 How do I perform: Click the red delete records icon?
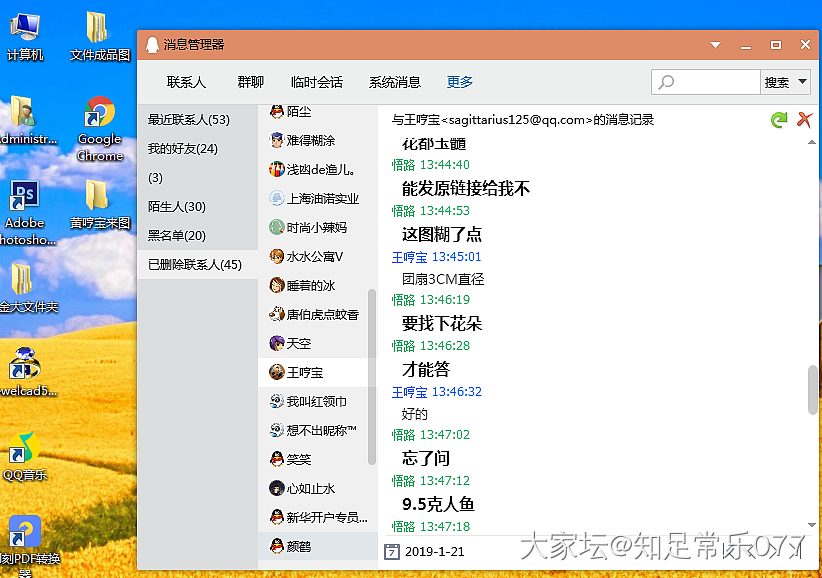(x=804, y=120)
